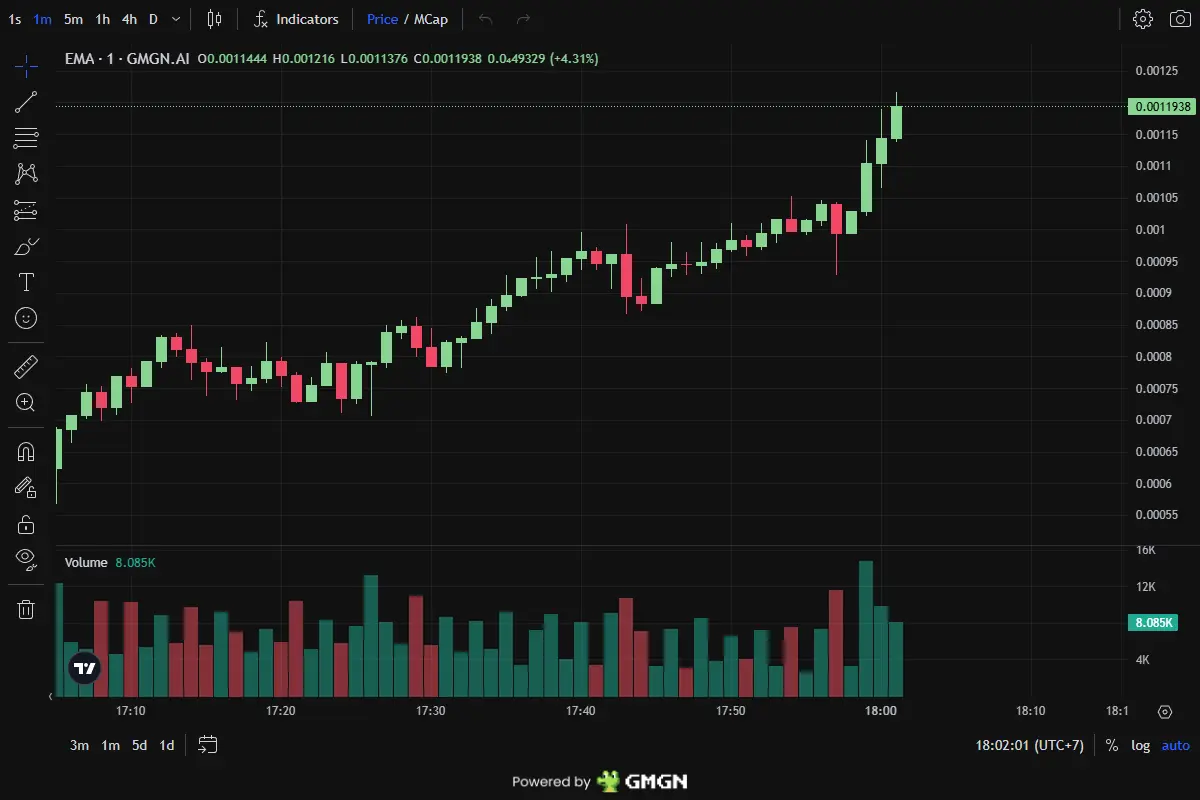1200x800 pixels.
Task: Switch chart to MCap mode
Action: coord(431,19)
